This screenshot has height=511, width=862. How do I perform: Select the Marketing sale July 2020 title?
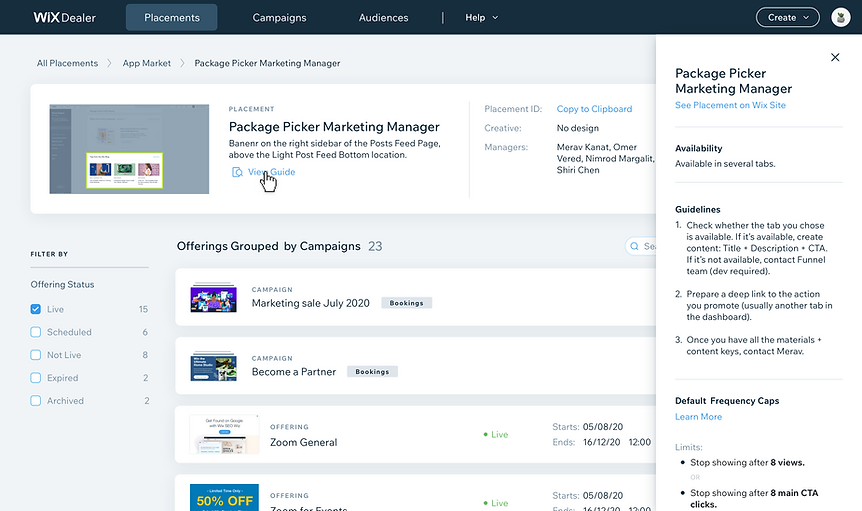point(311,303)
